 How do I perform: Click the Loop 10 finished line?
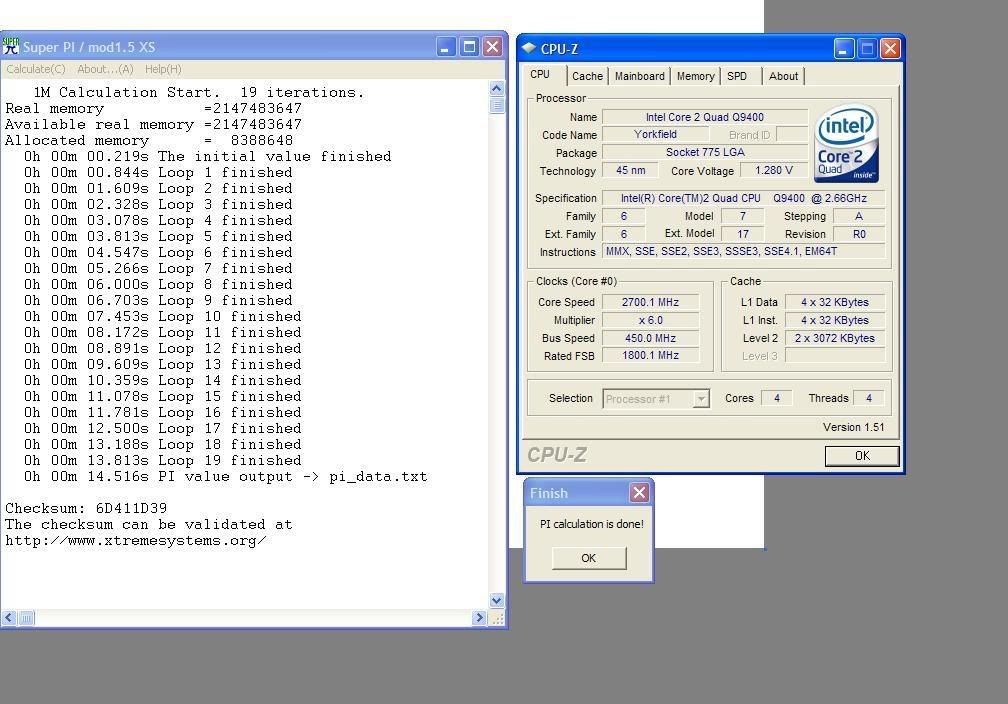tap(163, 316)
